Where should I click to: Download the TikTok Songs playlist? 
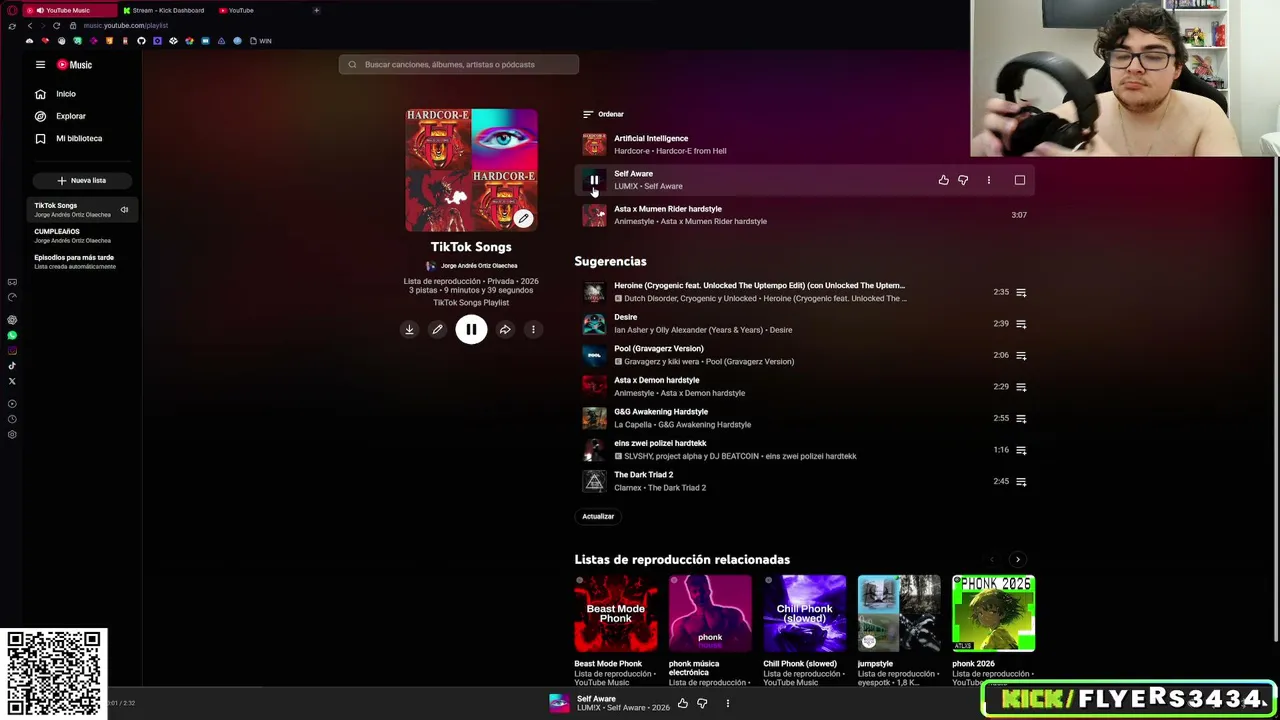tap(409, 330)
